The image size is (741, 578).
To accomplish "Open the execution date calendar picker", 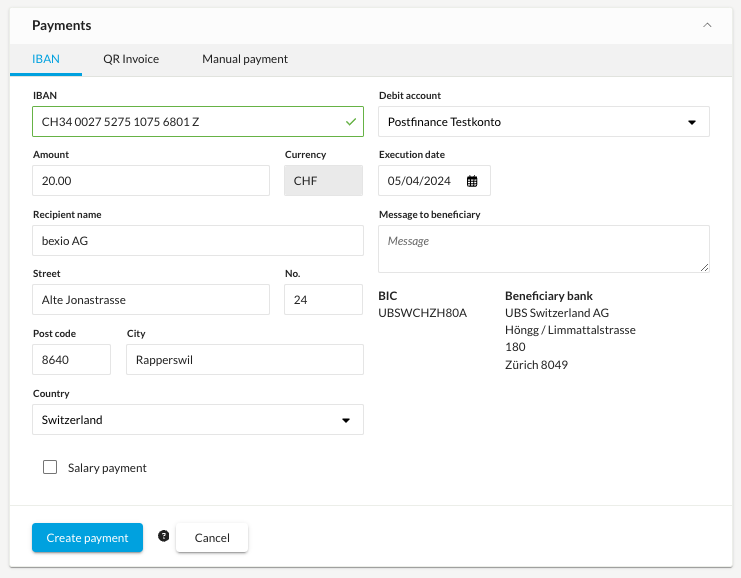I will pyautogui.click(x=472, y=181).
